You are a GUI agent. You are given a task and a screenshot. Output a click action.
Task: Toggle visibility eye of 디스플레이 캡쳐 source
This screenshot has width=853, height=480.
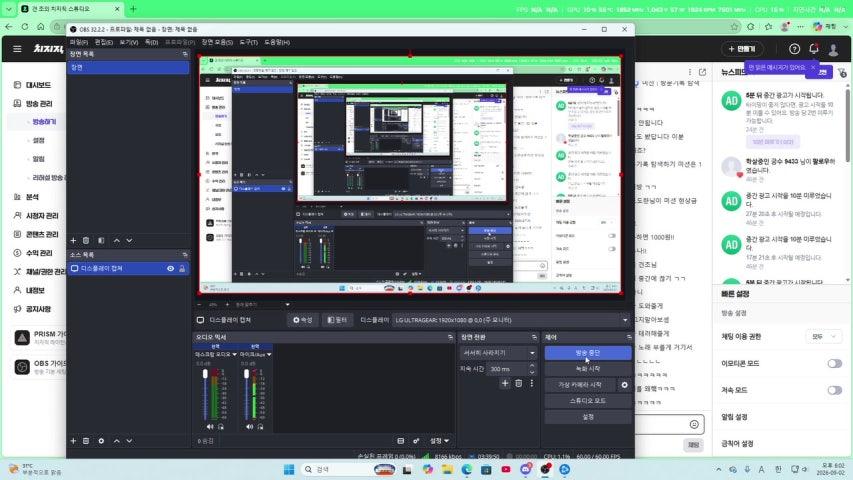(x=170, y=268)
